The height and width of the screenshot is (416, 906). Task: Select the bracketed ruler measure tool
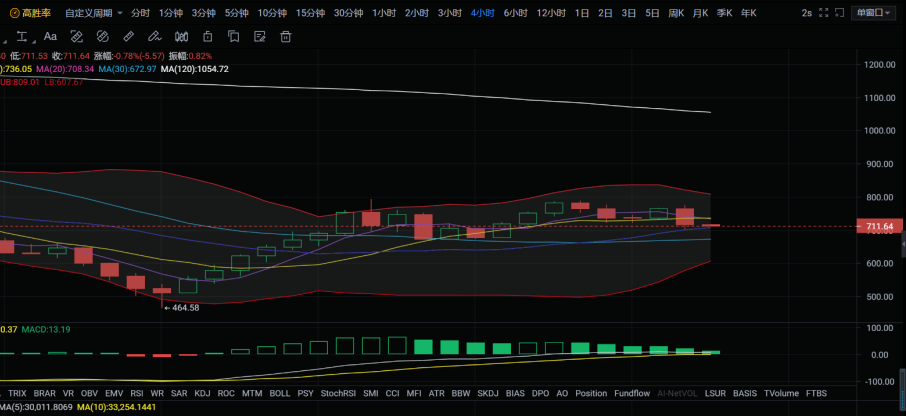click(76, 36)
